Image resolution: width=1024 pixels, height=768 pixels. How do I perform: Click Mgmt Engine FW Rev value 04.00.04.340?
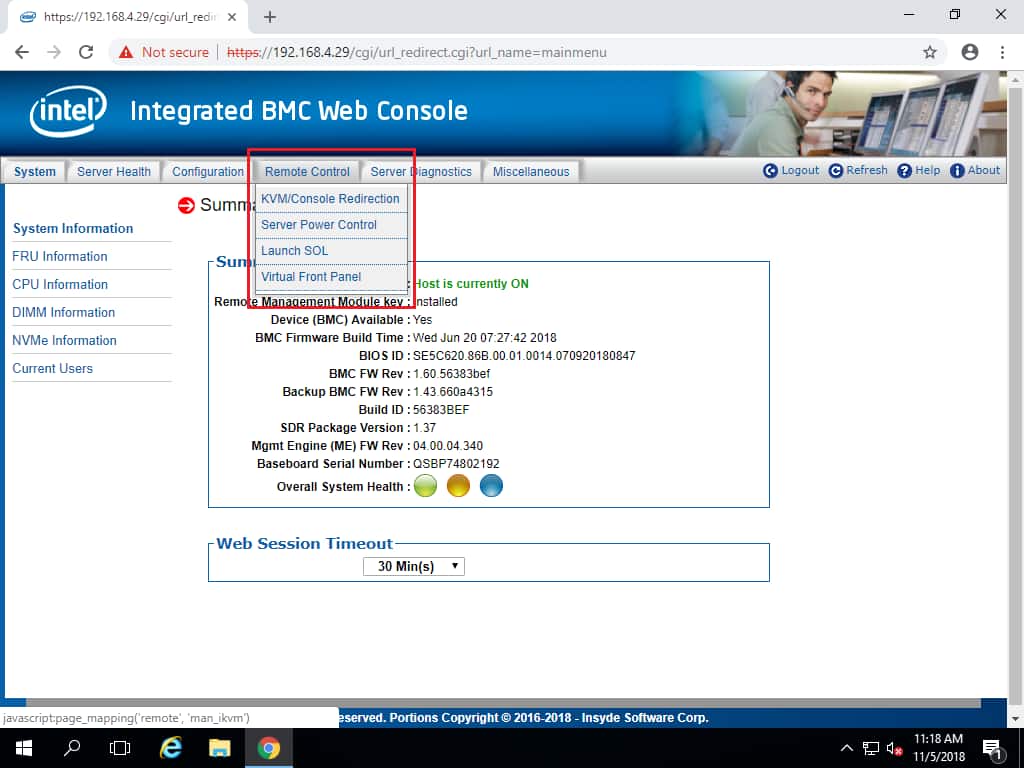tap(448, 446)
